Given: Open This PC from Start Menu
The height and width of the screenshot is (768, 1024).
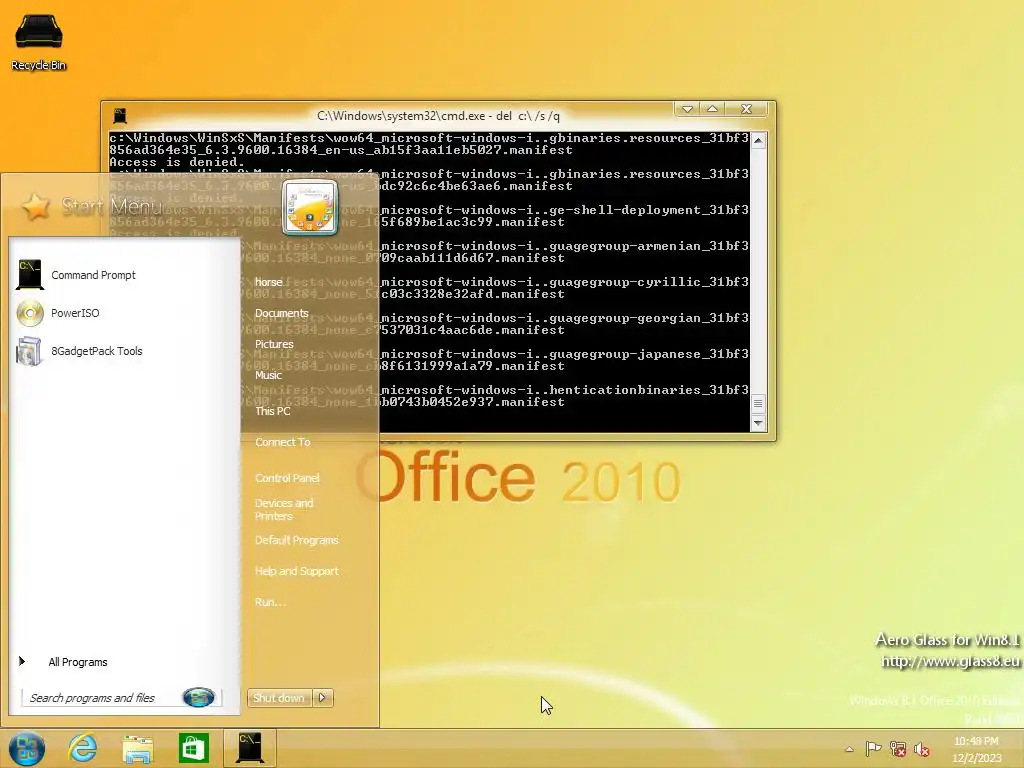Looking at the screenshot, I should click(272, 411).
